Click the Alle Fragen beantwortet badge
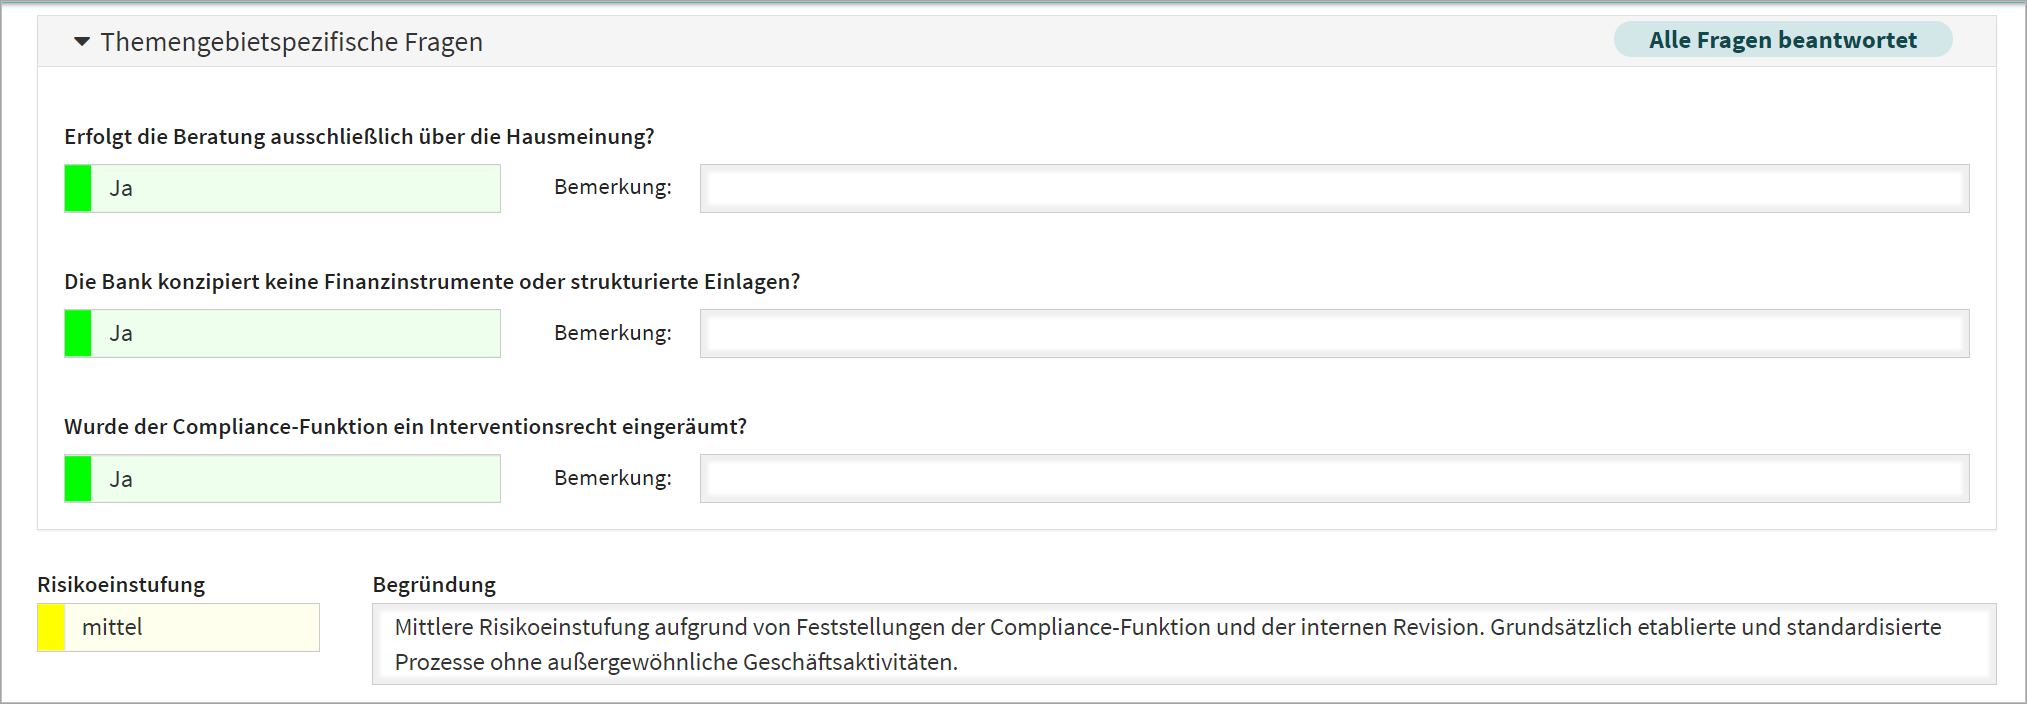The image size is (2027, 704). coord(1782,40)
